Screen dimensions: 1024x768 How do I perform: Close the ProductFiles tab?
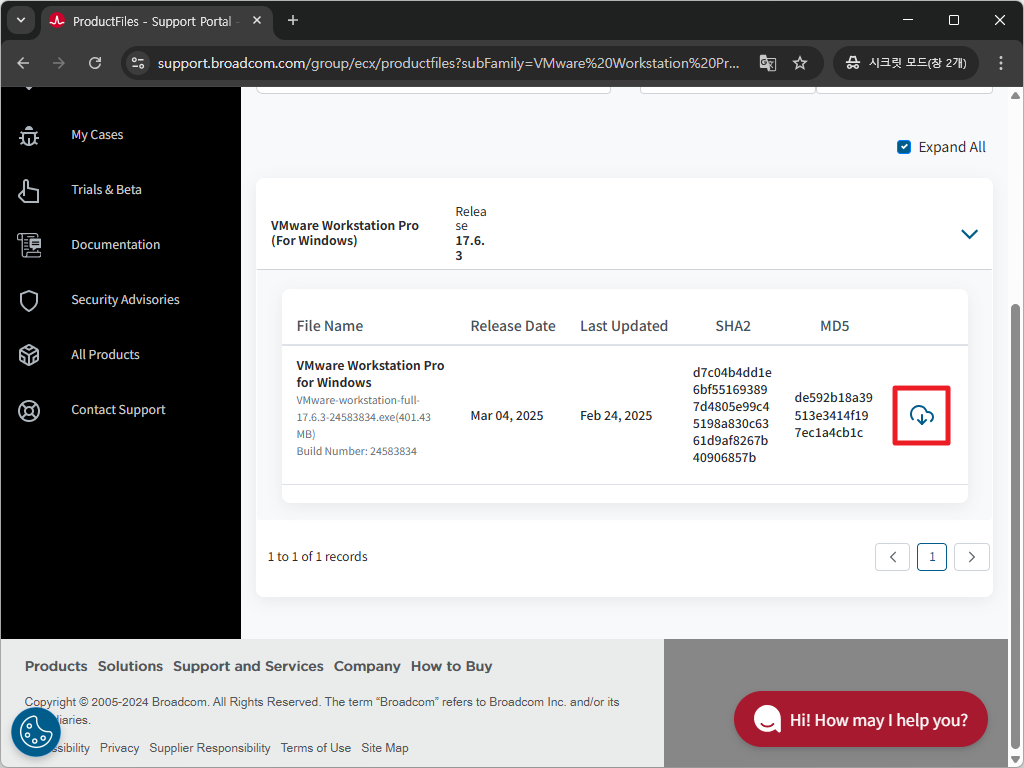(x=257, y=20)
